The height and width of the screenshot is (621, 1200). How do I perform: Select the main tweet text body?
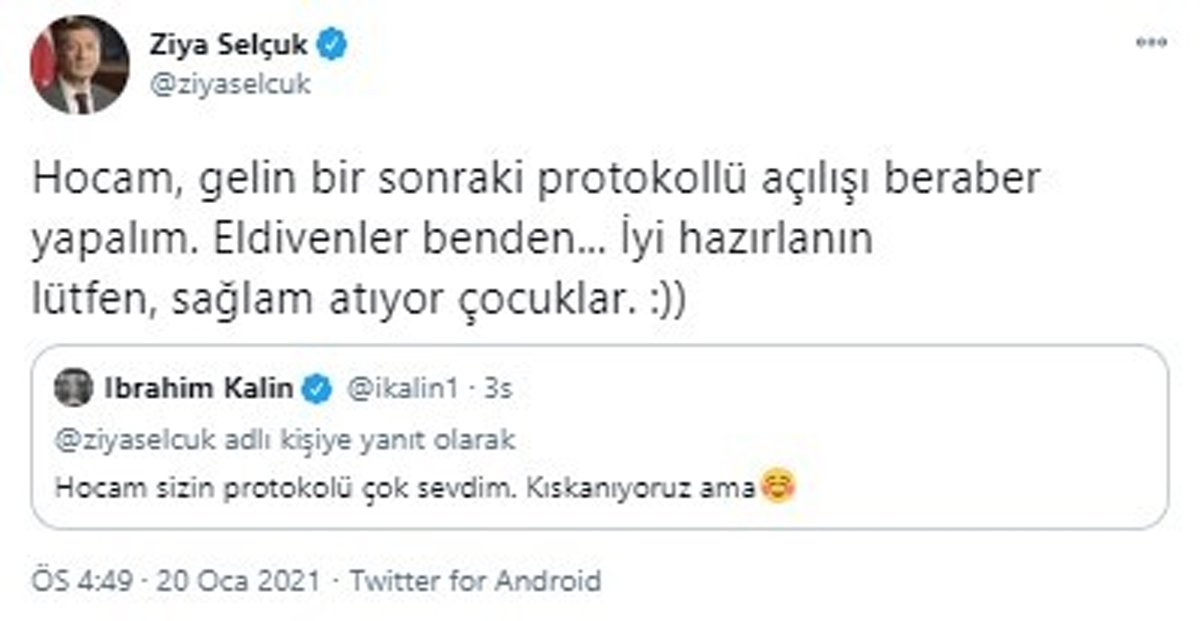pos(500,235)
